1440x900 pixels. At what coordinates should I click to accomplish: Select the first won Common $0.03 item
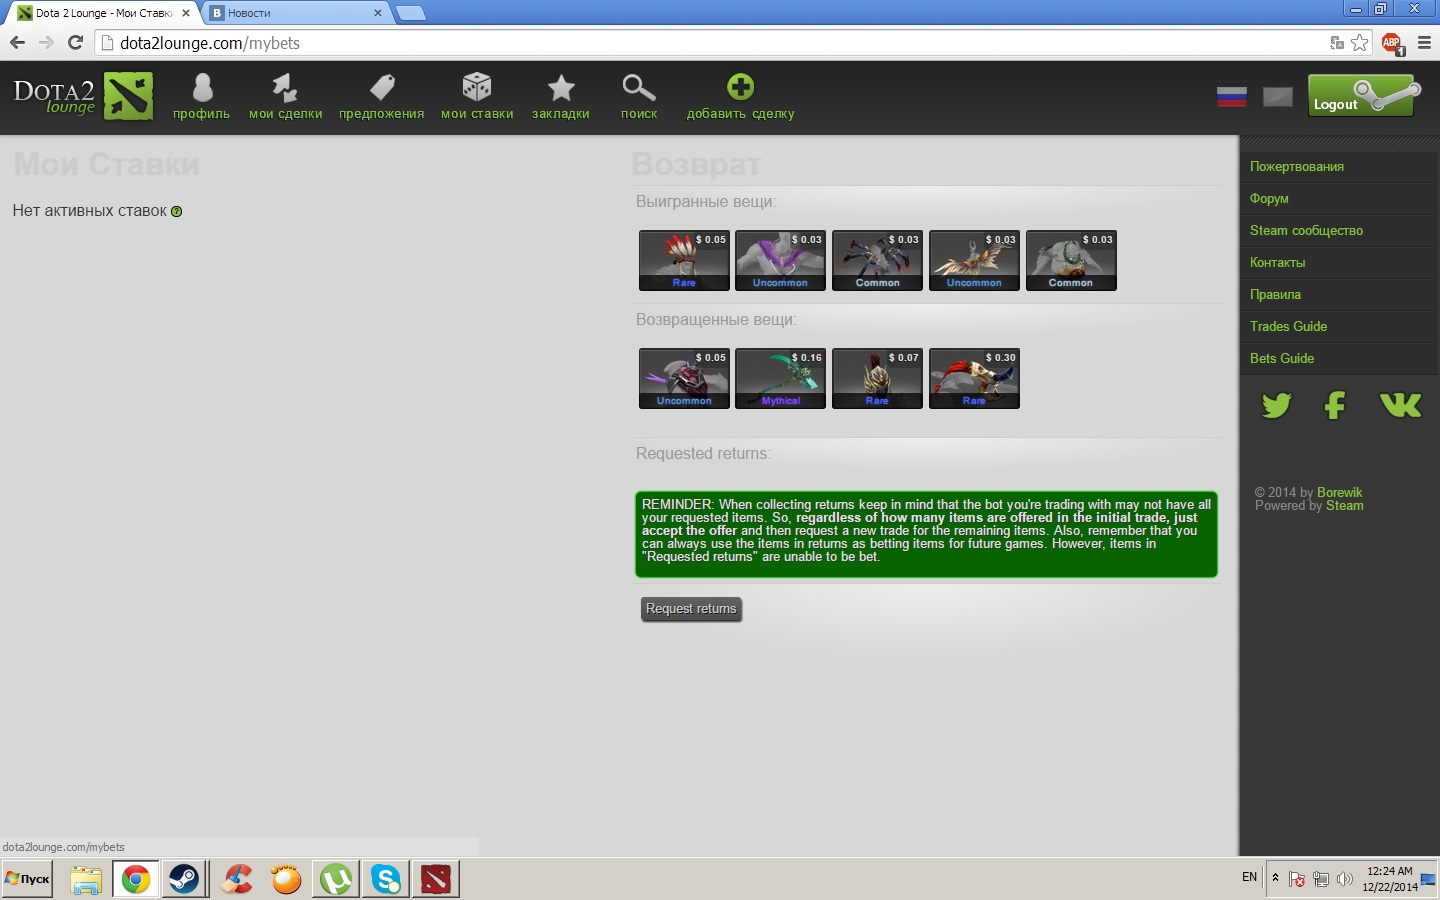tap(877, 260)
